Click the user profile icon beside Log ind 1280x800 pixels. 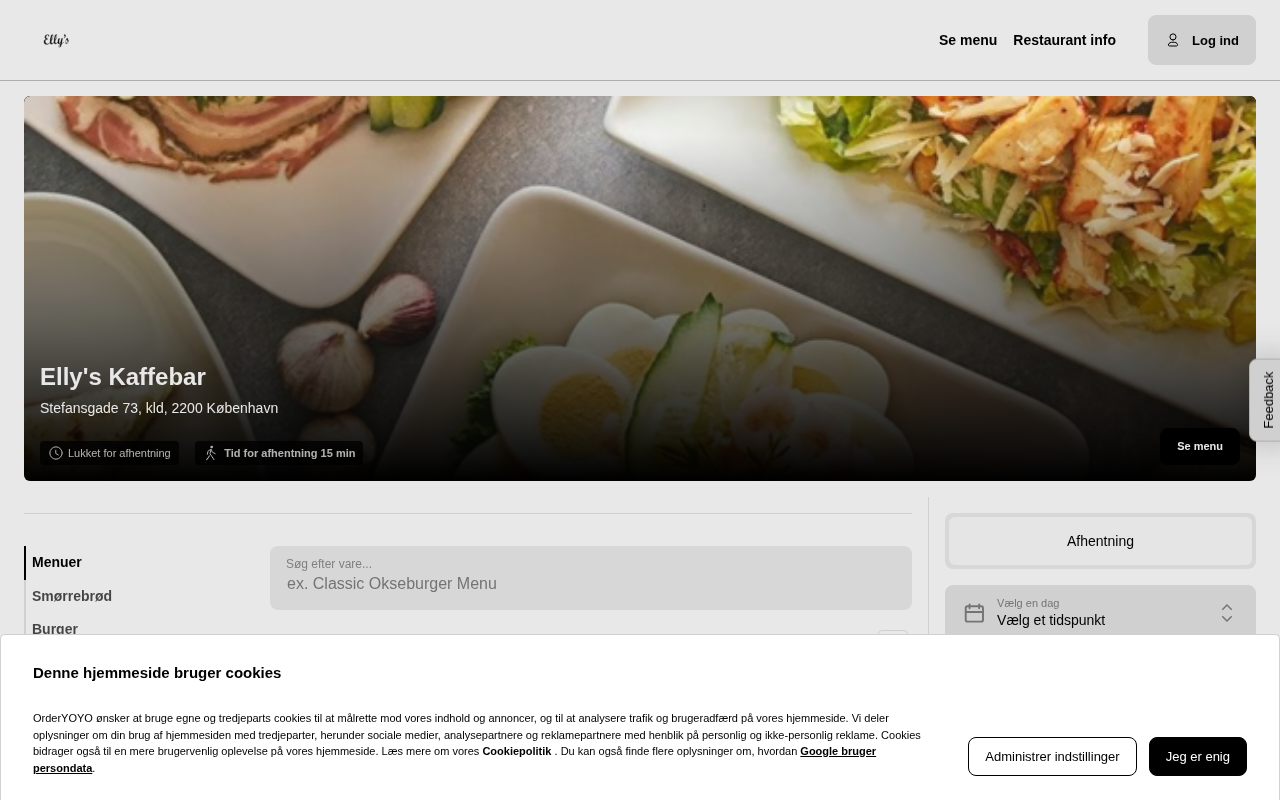point(1173,40)
